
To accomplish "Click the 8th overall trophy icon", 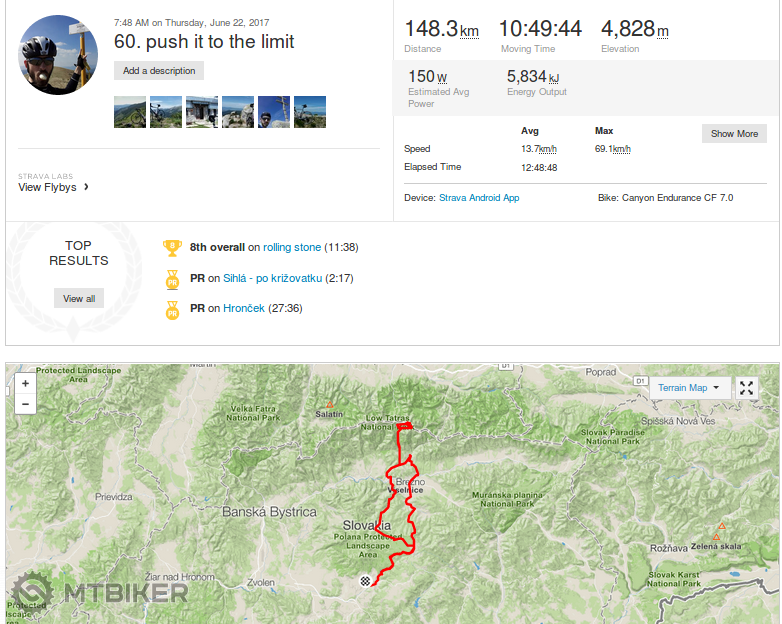I will pyautogui.click(x=172, y=247).
